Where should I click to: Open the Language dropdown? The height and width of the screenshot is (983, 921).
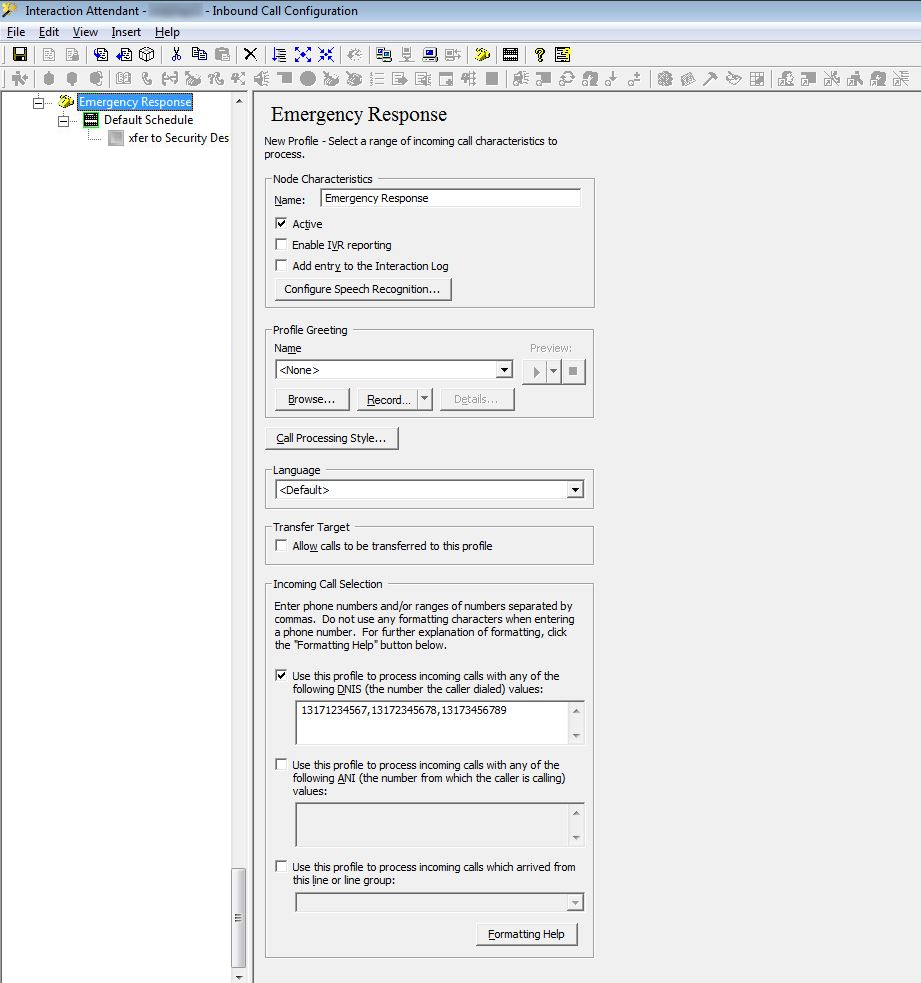pyautogui.click(x=574, y=490)
